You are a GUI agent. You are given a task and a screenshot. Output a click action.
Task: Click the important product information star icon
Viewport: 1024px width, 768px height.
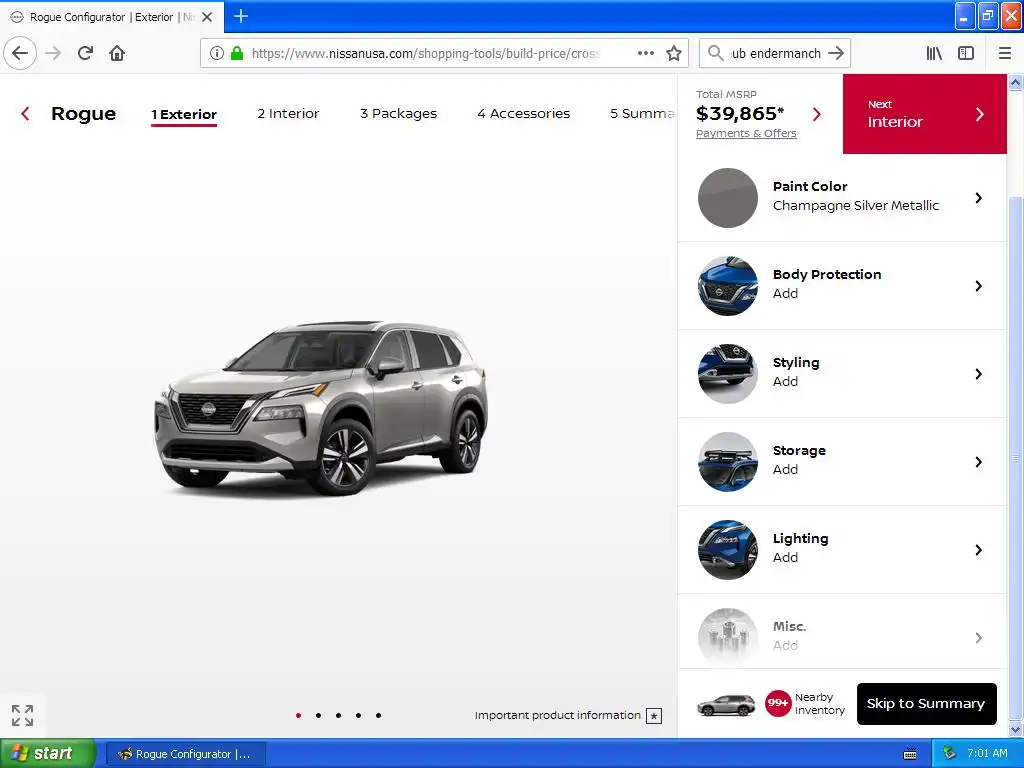pos(654,716)
